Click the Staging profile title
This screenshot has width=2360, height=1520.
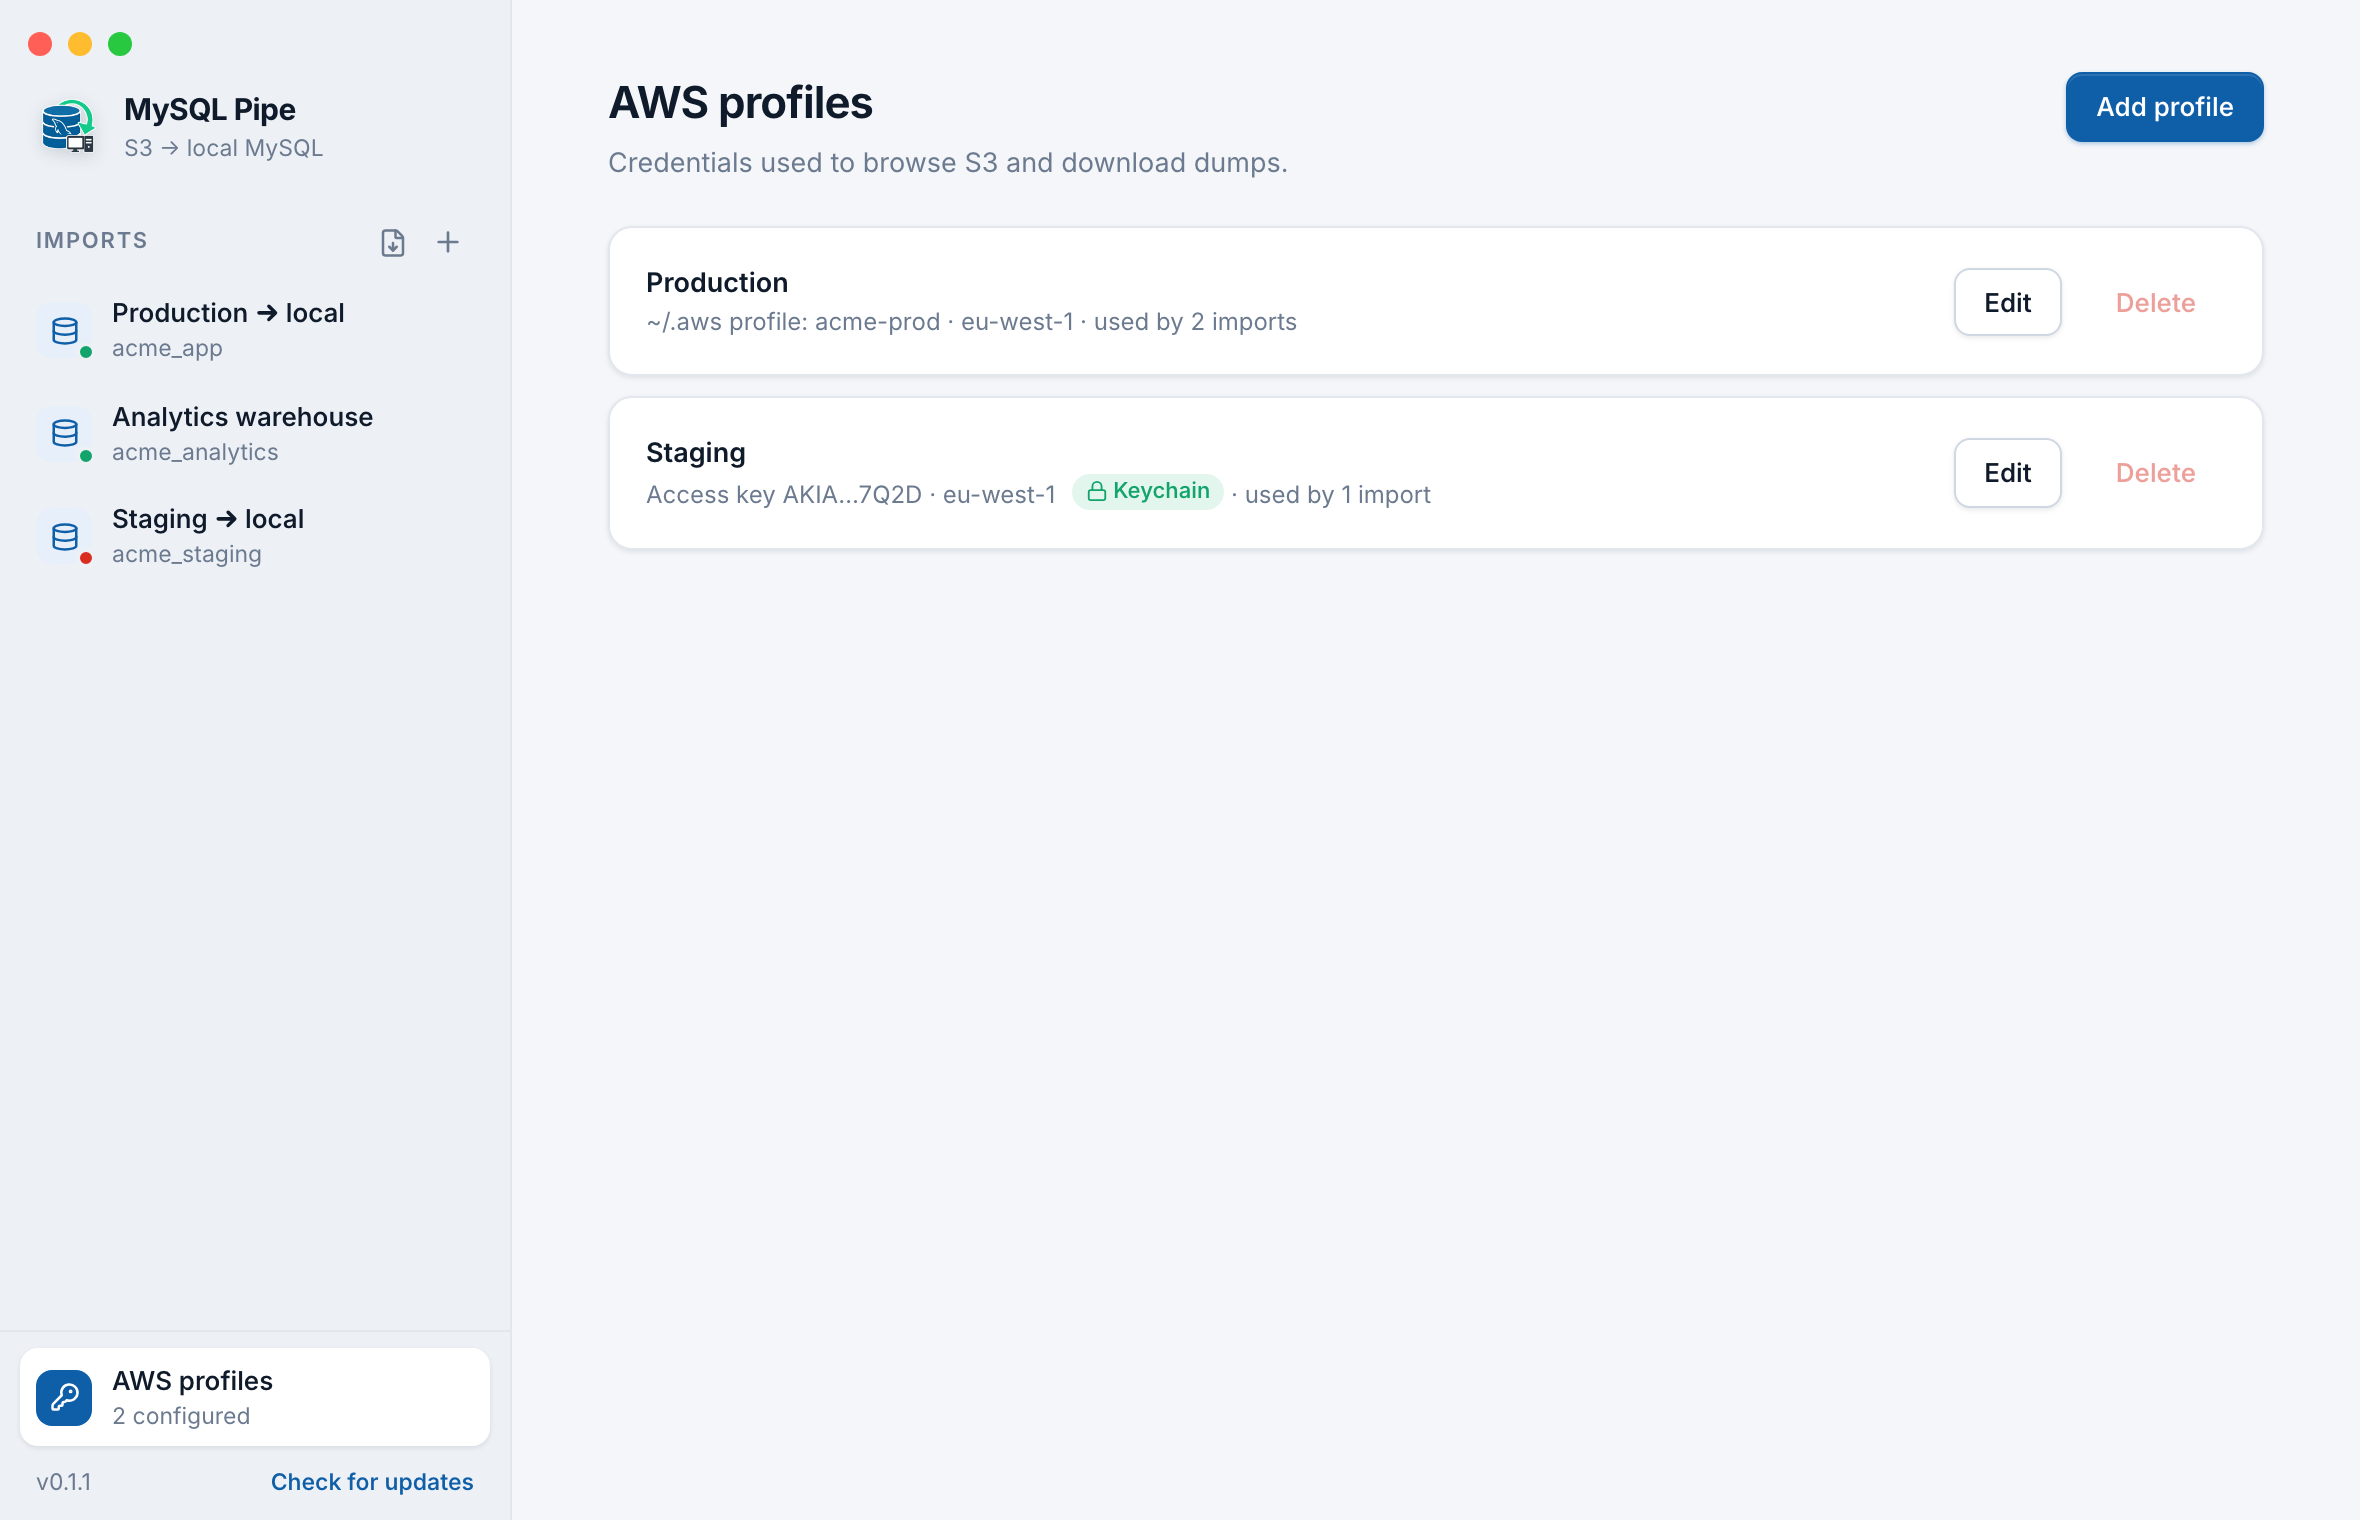tap(696, 452)
